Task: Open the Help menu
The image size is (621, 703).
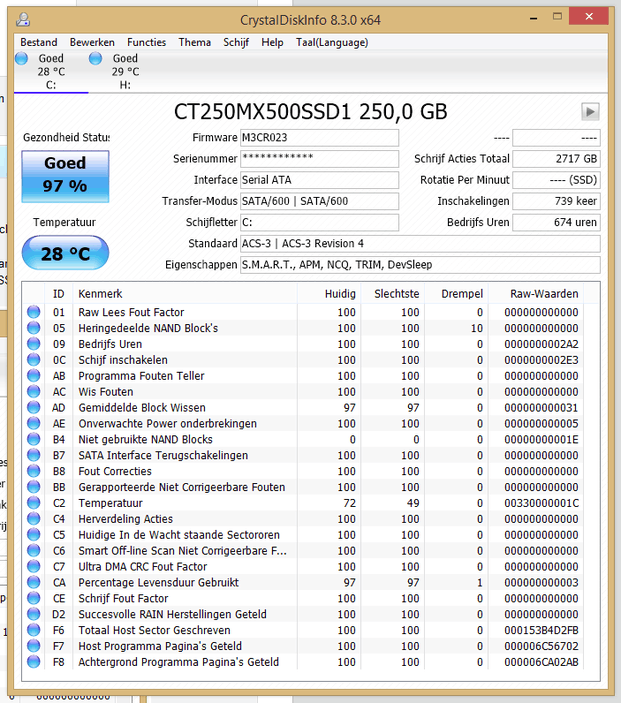Action: [x=272, y=42]
